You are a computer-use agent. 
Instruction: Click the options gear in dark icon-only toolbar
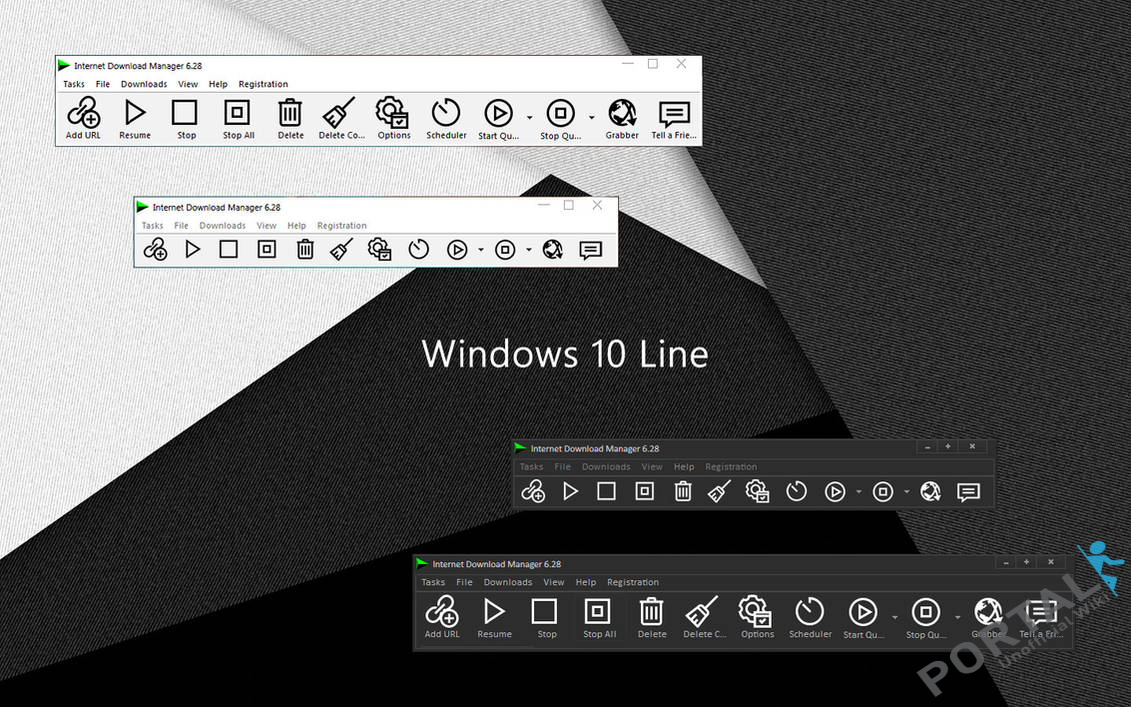[757, 491]
